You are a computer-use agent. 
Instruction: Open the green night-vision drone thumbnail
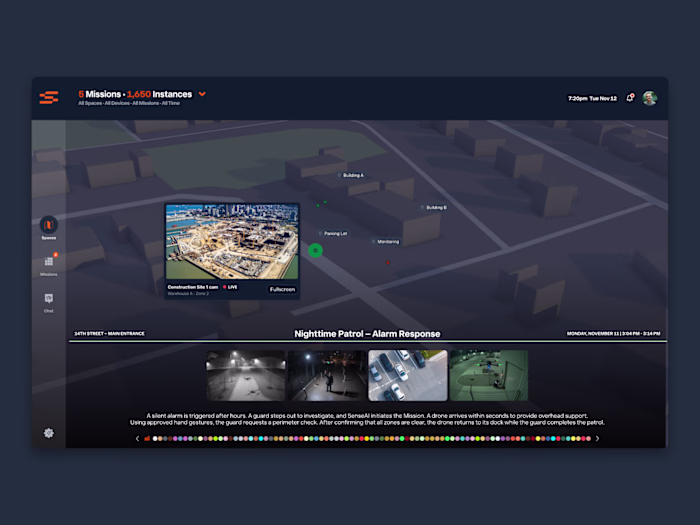489,375
